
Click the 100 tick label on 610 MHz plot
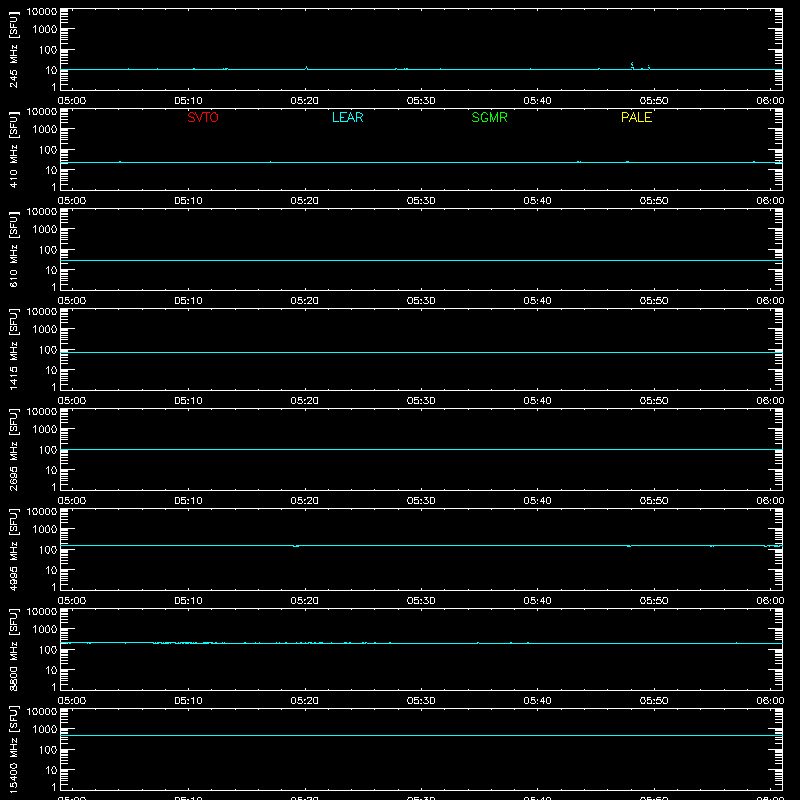pyautogui.click(x=48, y=250)
